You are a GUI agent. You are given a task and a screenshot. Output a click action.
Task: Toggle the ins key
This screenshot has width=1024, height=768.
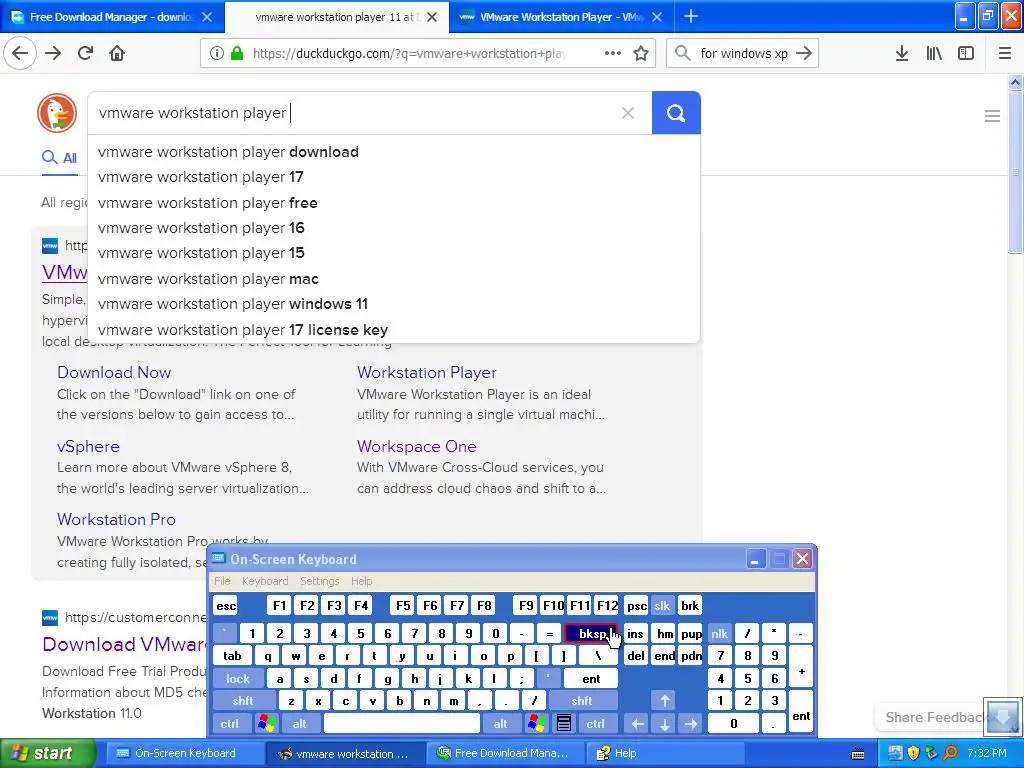635,633
